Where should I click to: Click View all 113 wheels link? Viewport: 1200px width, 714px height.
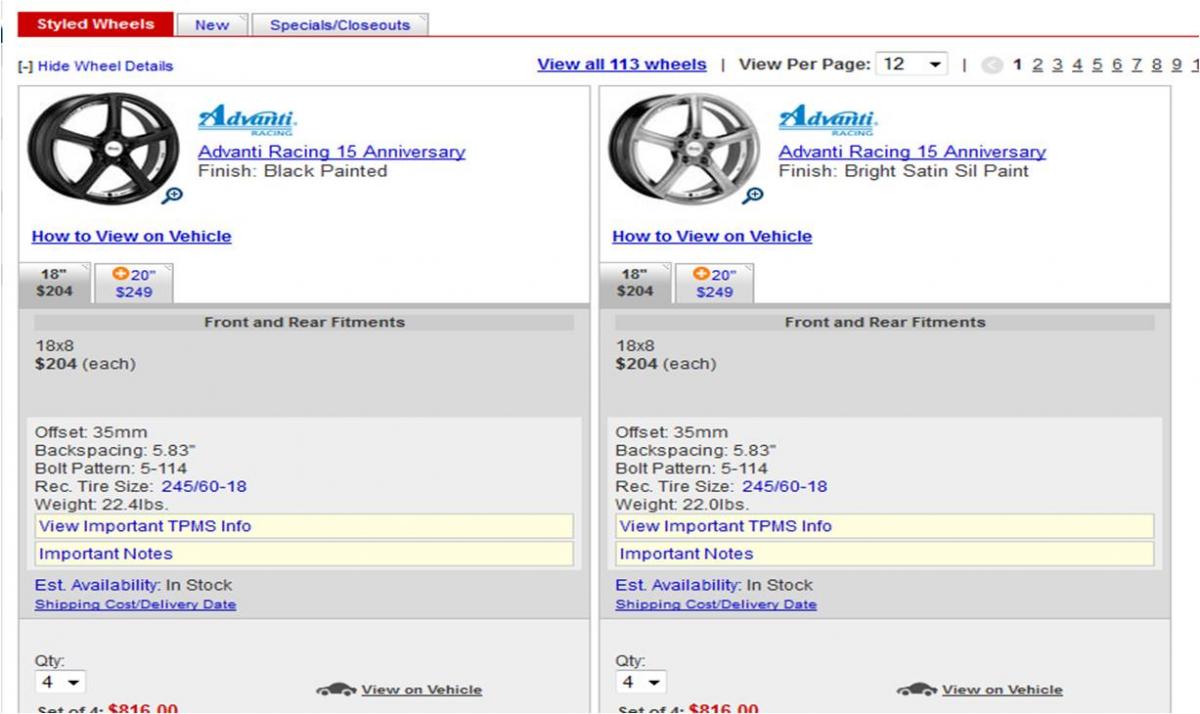pos(622,64)
